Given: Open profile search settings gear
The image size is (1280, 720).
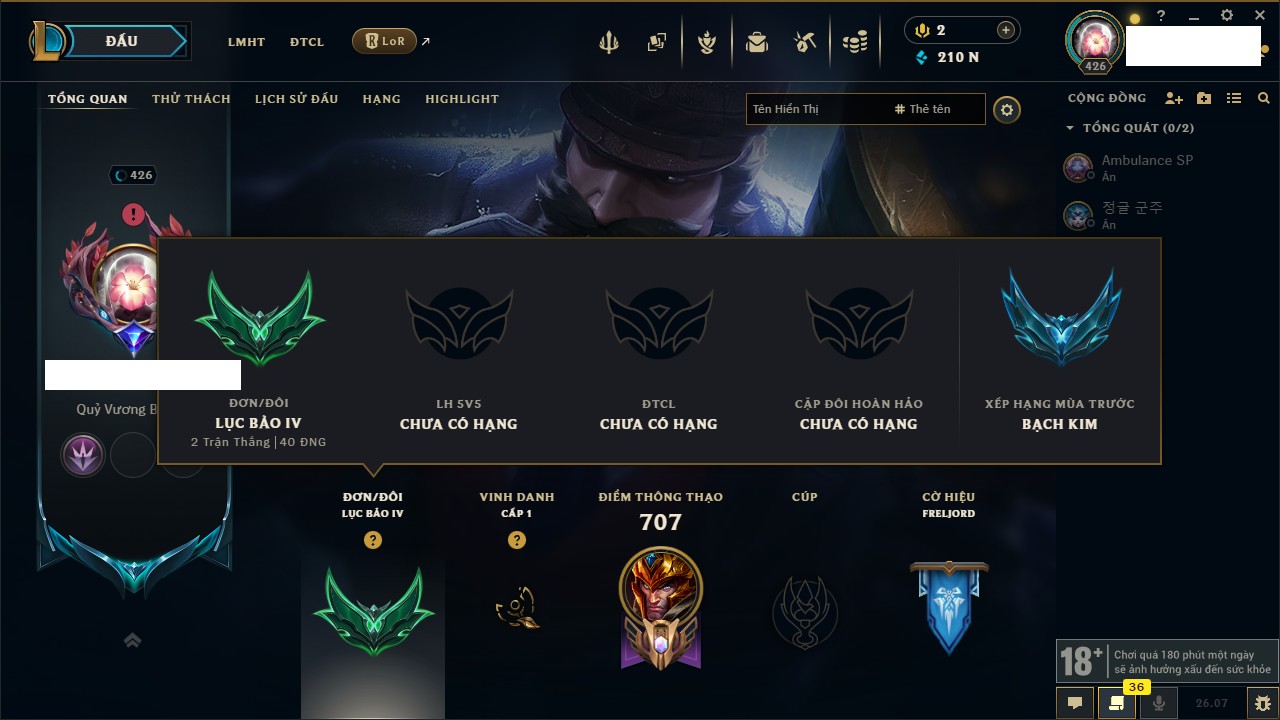Looking at the screenshot, I should 1007,109.
